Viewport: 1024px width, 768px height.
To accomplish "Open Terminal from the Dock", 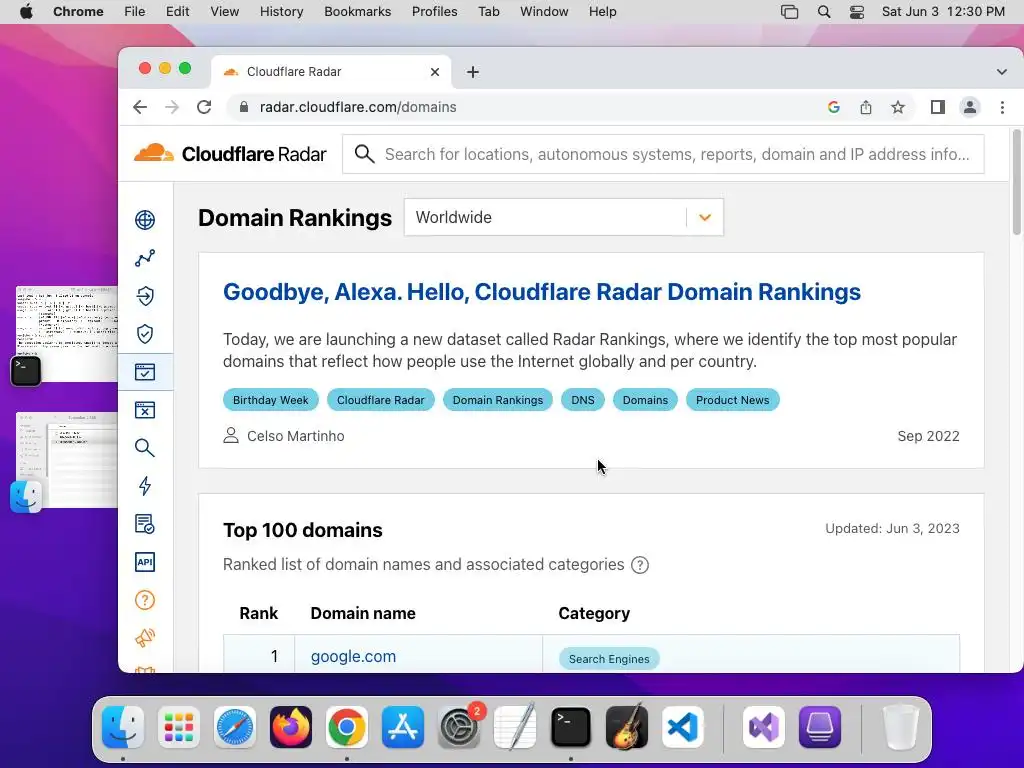I will pyautogui.click(x=571, y=727).
